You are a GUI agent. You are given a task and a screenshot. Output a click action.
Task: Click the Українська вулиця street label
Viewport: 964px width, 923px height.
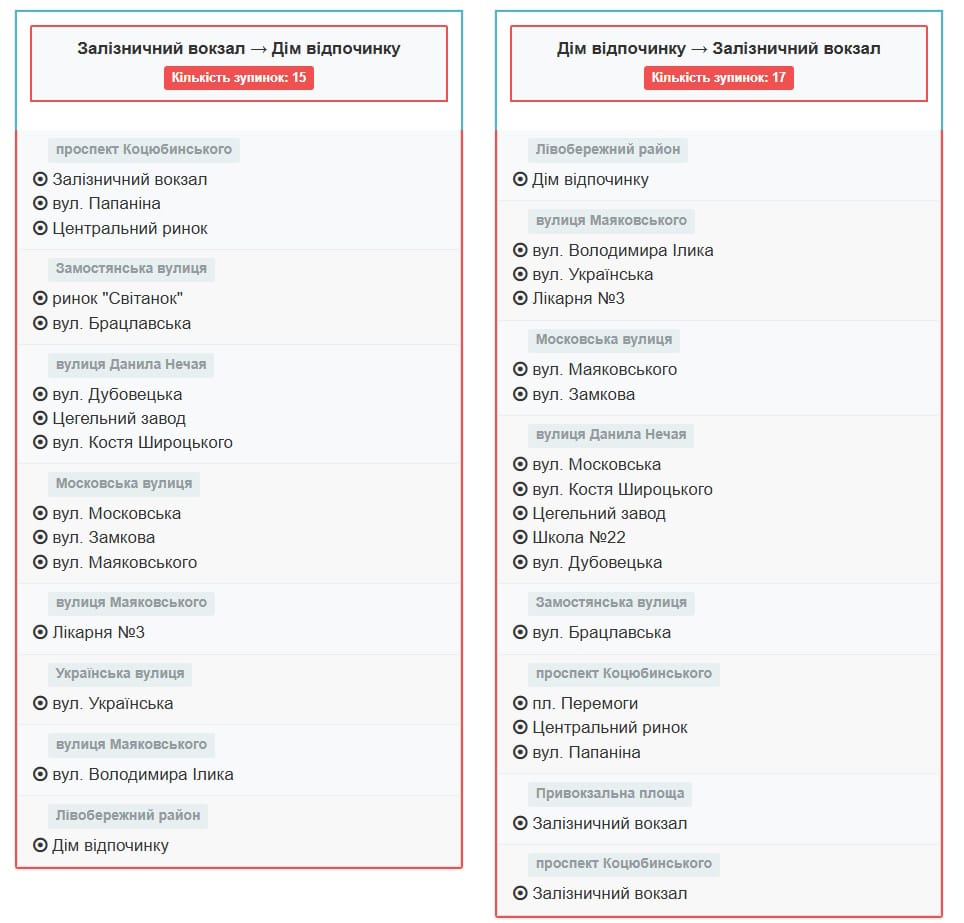tap(120, 673)
